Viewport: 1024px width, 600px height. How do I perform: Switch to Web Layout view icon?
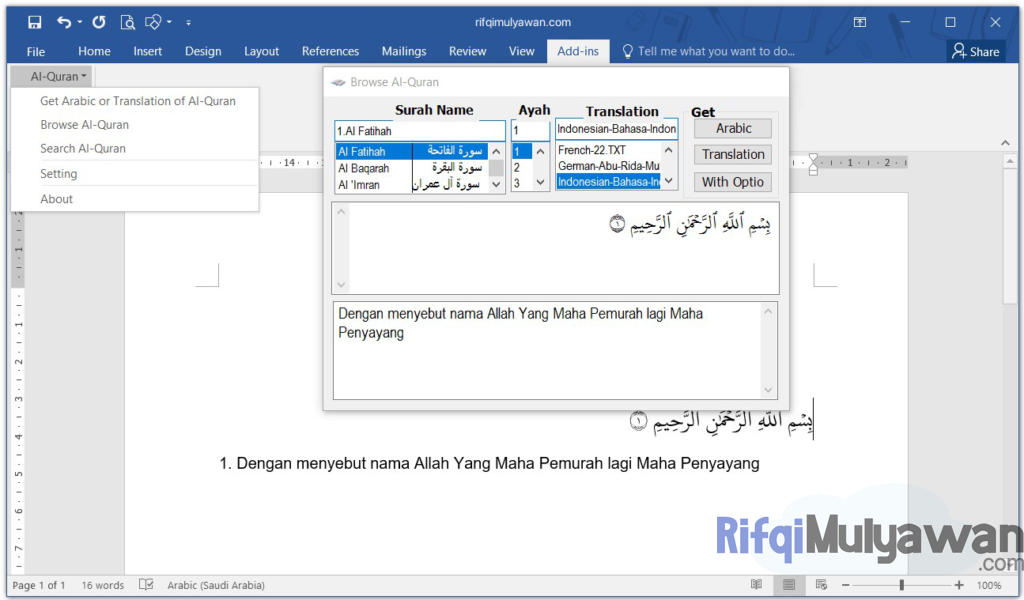pos(821,585)
